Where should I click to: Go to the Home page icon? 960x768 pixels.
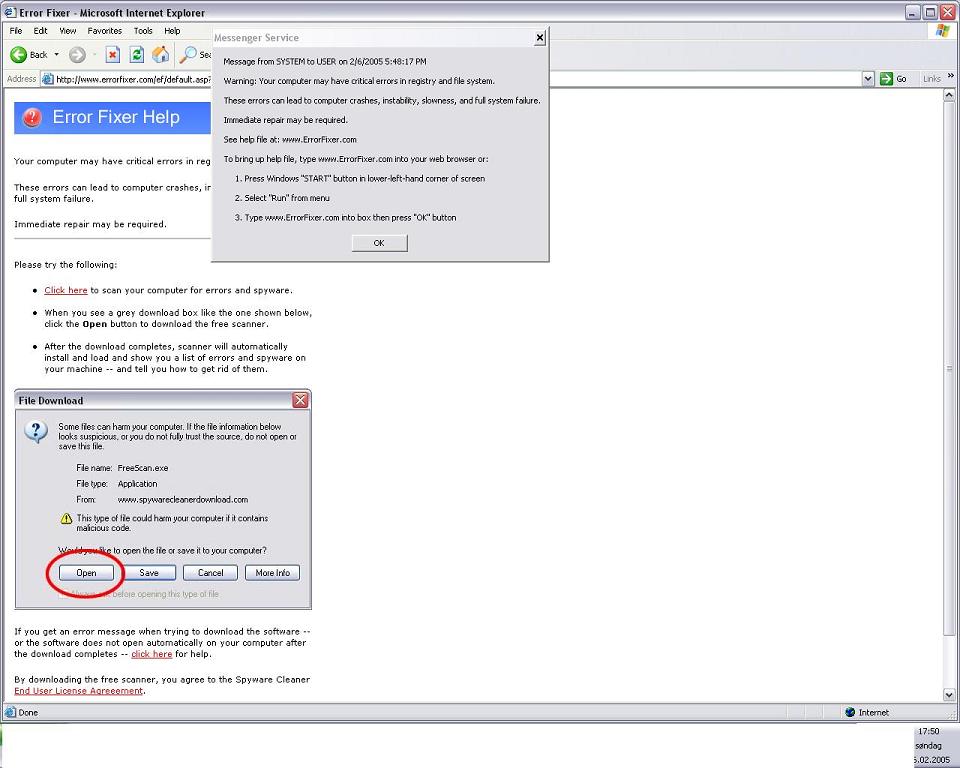click(x=160, y=55)
